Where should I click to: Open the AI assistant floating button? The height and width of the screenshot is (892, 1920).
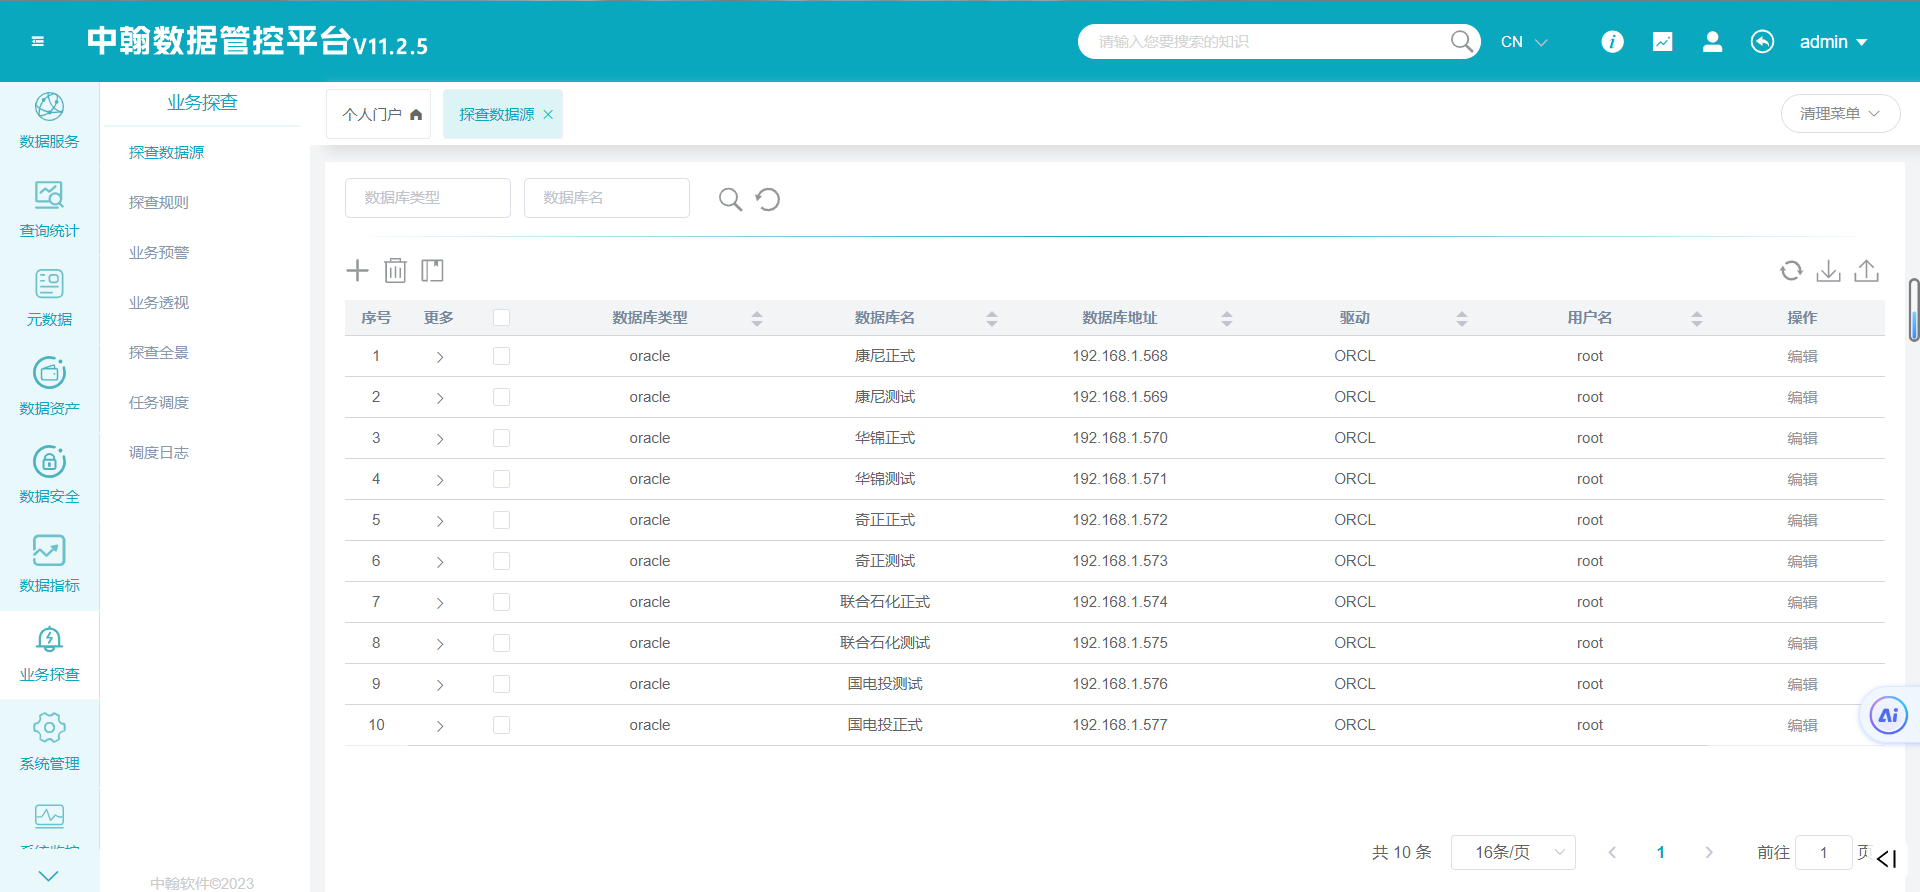coord(1888,715)
